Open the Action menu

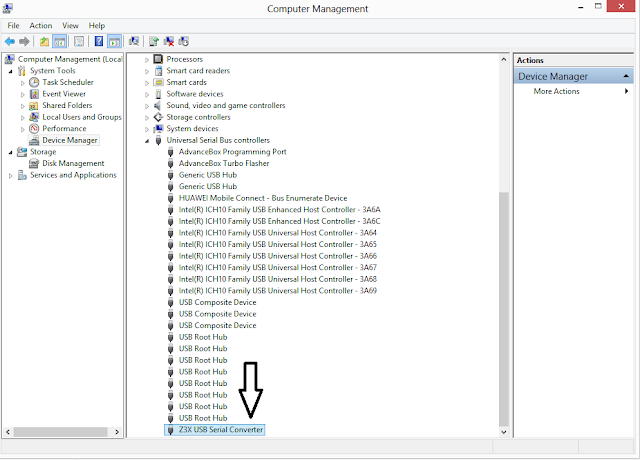pos(41,25)
